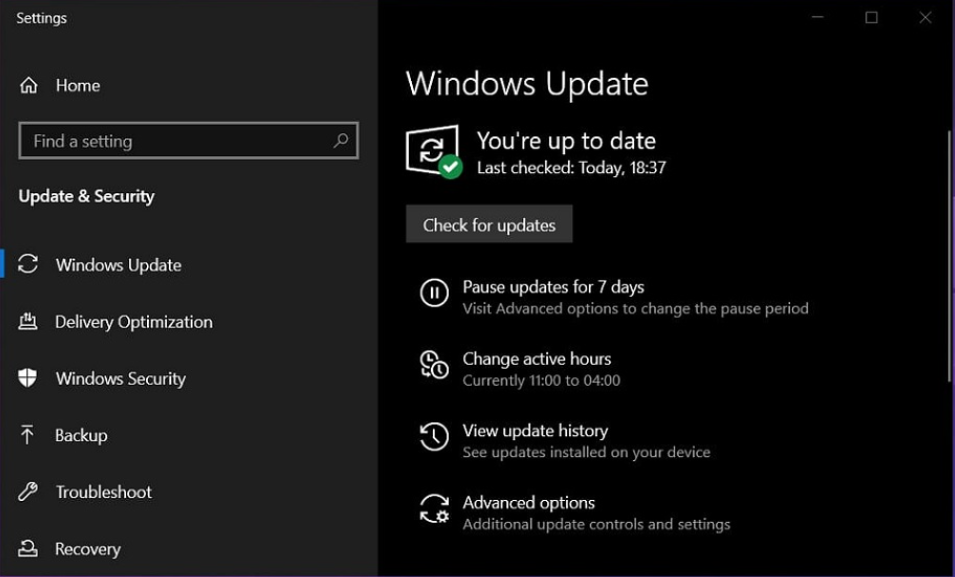Viewport: 955px width, 577px height.
Task: Click the Update & Security heading
Action: [x=86, y=196]
